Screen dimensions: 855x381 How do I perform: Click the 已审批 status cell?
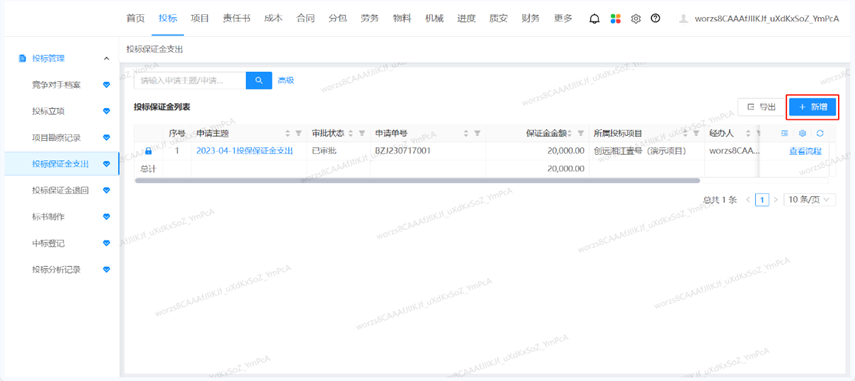click(x=323, y=150)
